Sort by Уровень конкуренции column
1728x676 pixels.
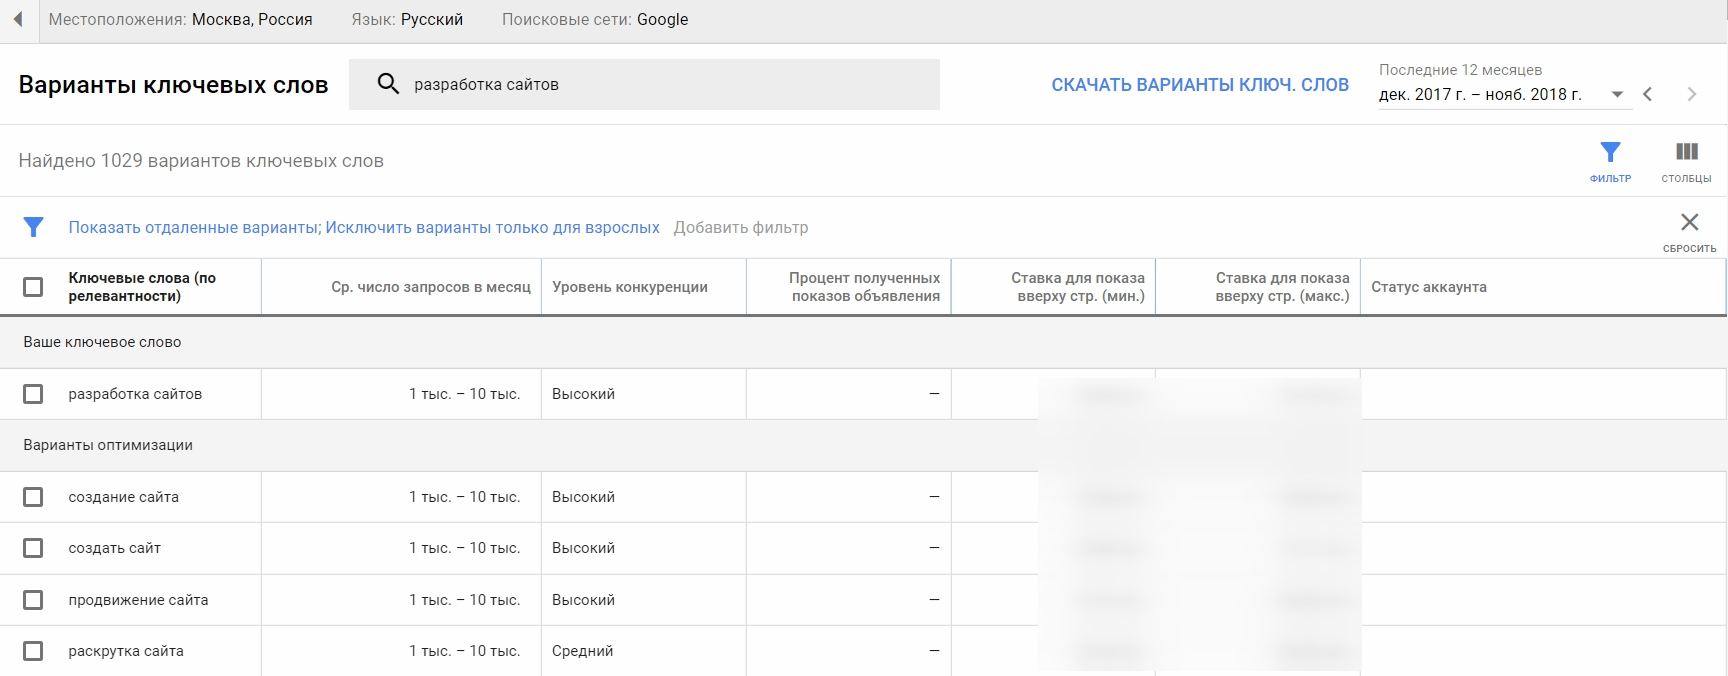(x=630, y=287)
